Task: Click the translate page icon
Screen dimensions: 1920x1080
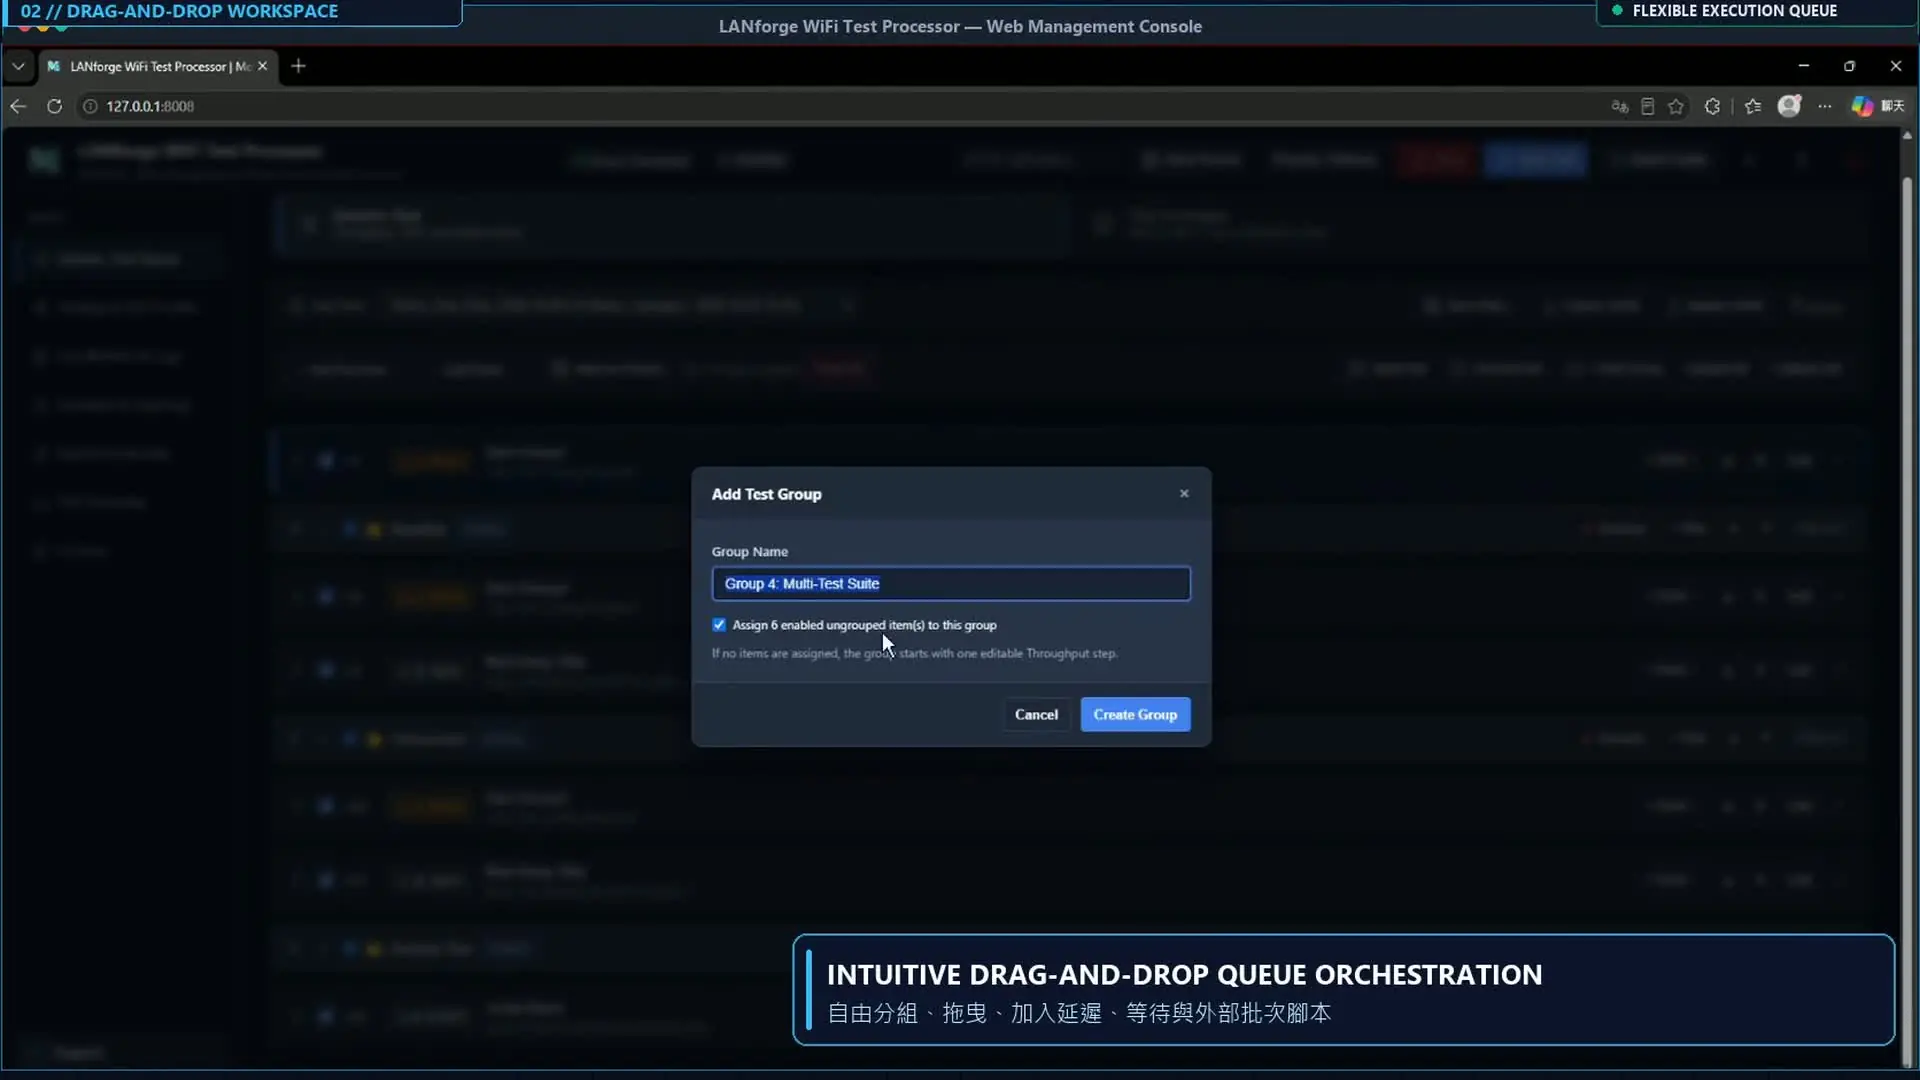Action: pos(1620,106)
